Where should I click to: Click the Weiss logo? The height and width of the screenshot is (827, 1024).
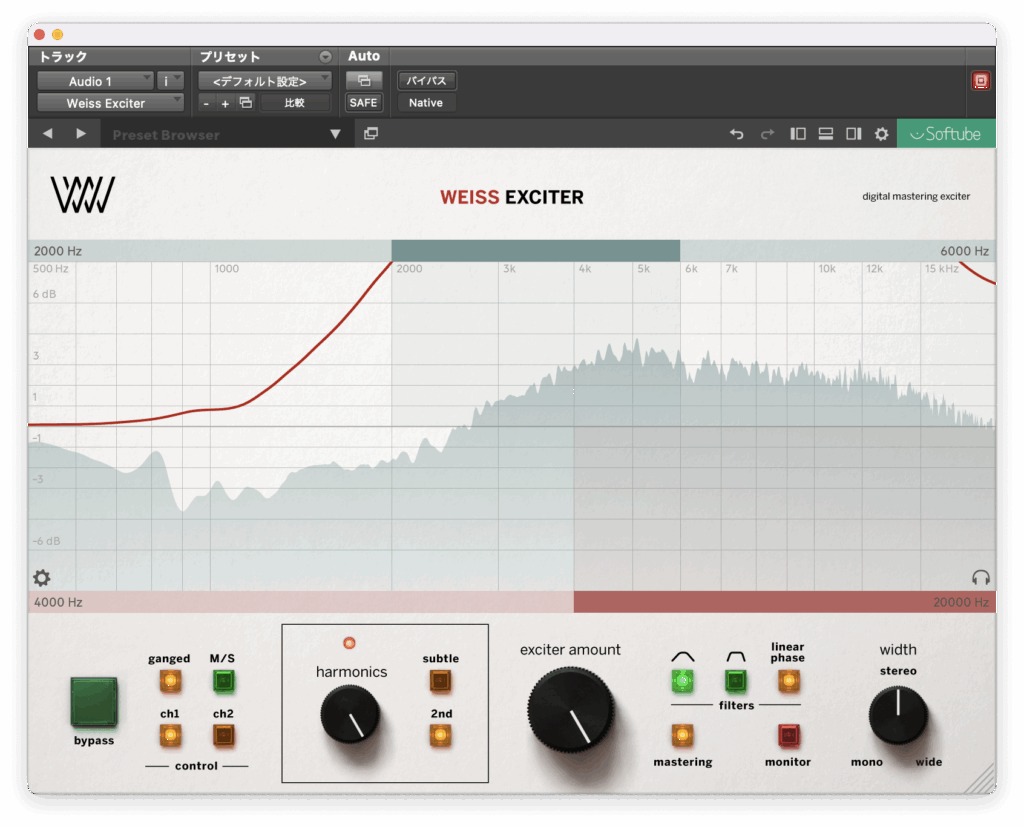click(x=83, y=195)
